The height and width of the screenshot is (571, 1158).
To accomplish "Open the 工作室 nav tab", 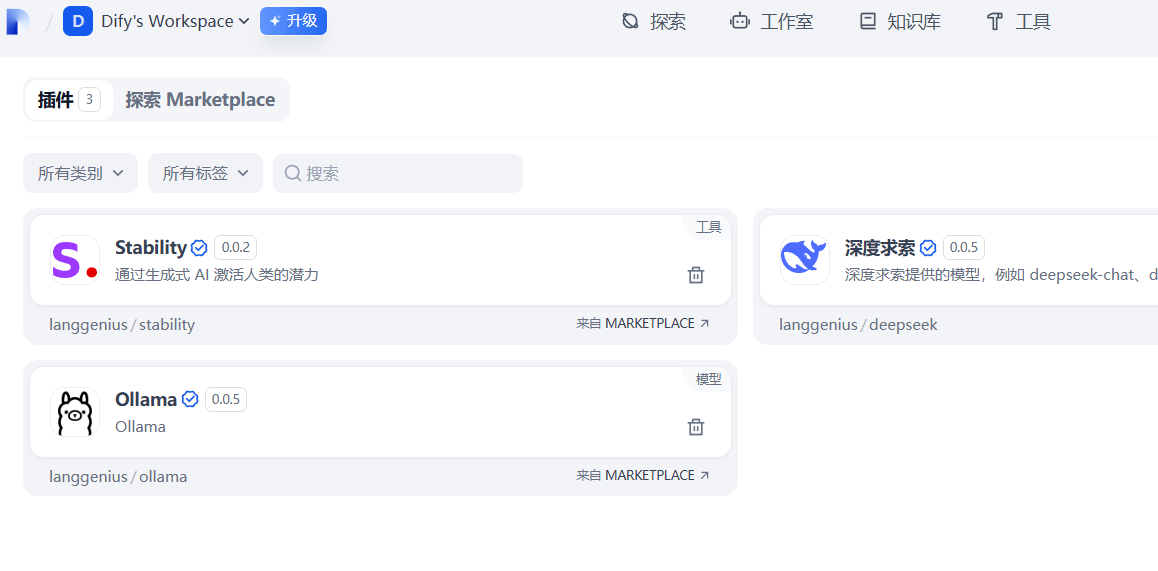I will coord(772,21).
